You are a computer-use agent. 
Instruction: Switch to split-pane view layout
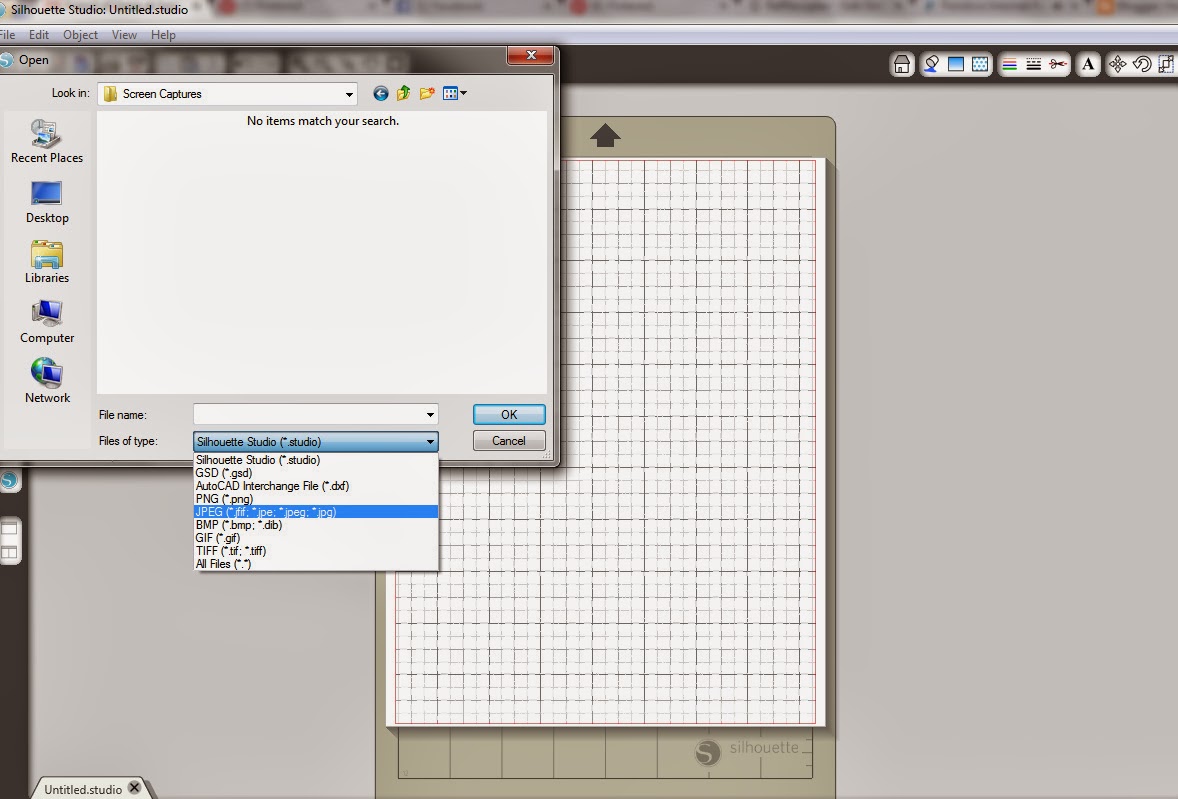coord(9,553)
